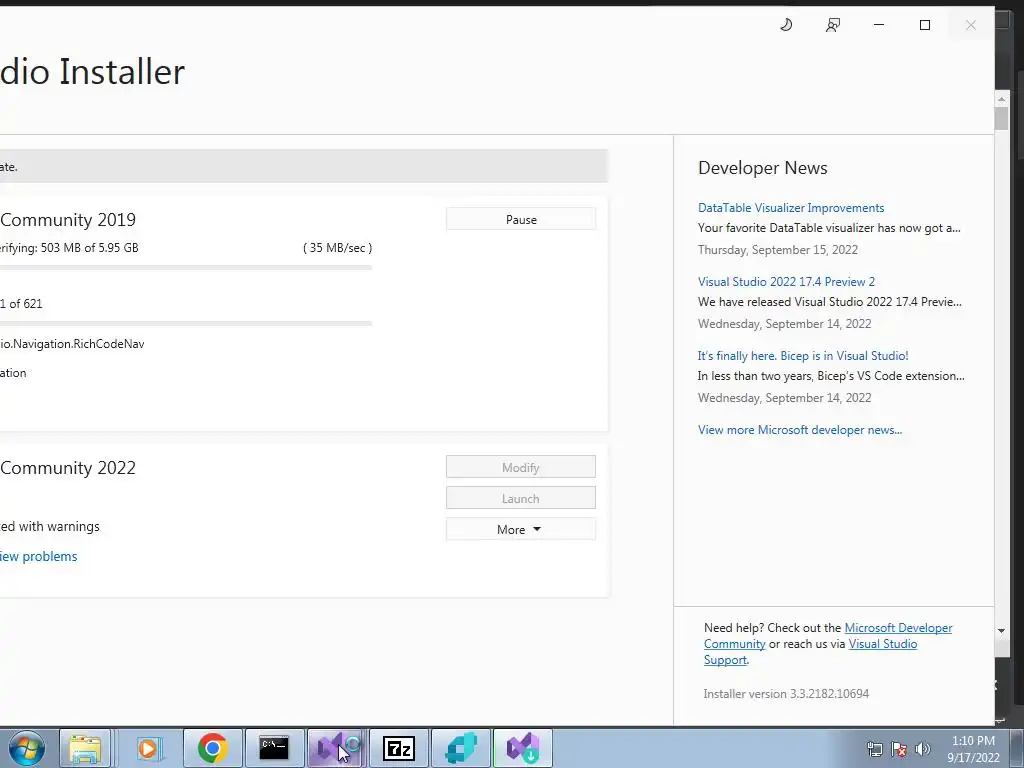The height and width of the screenshot is (768, 1024).
Task: Click the download progress bar for Community 2019
Action: point(185,267)
